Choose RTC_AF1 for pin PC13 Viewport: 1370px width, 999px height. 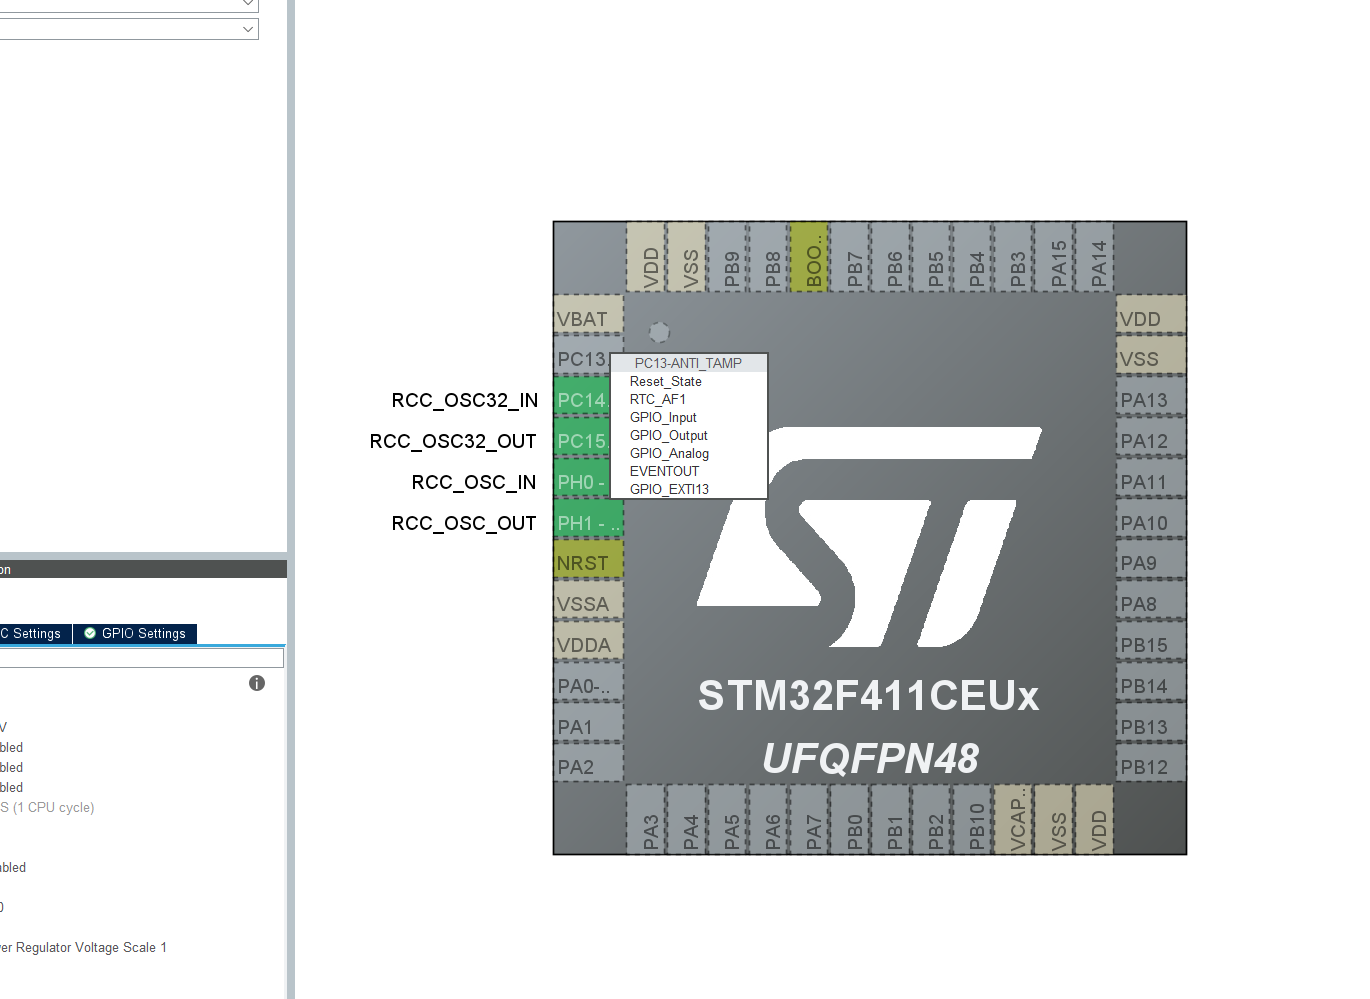pos(688,399)
